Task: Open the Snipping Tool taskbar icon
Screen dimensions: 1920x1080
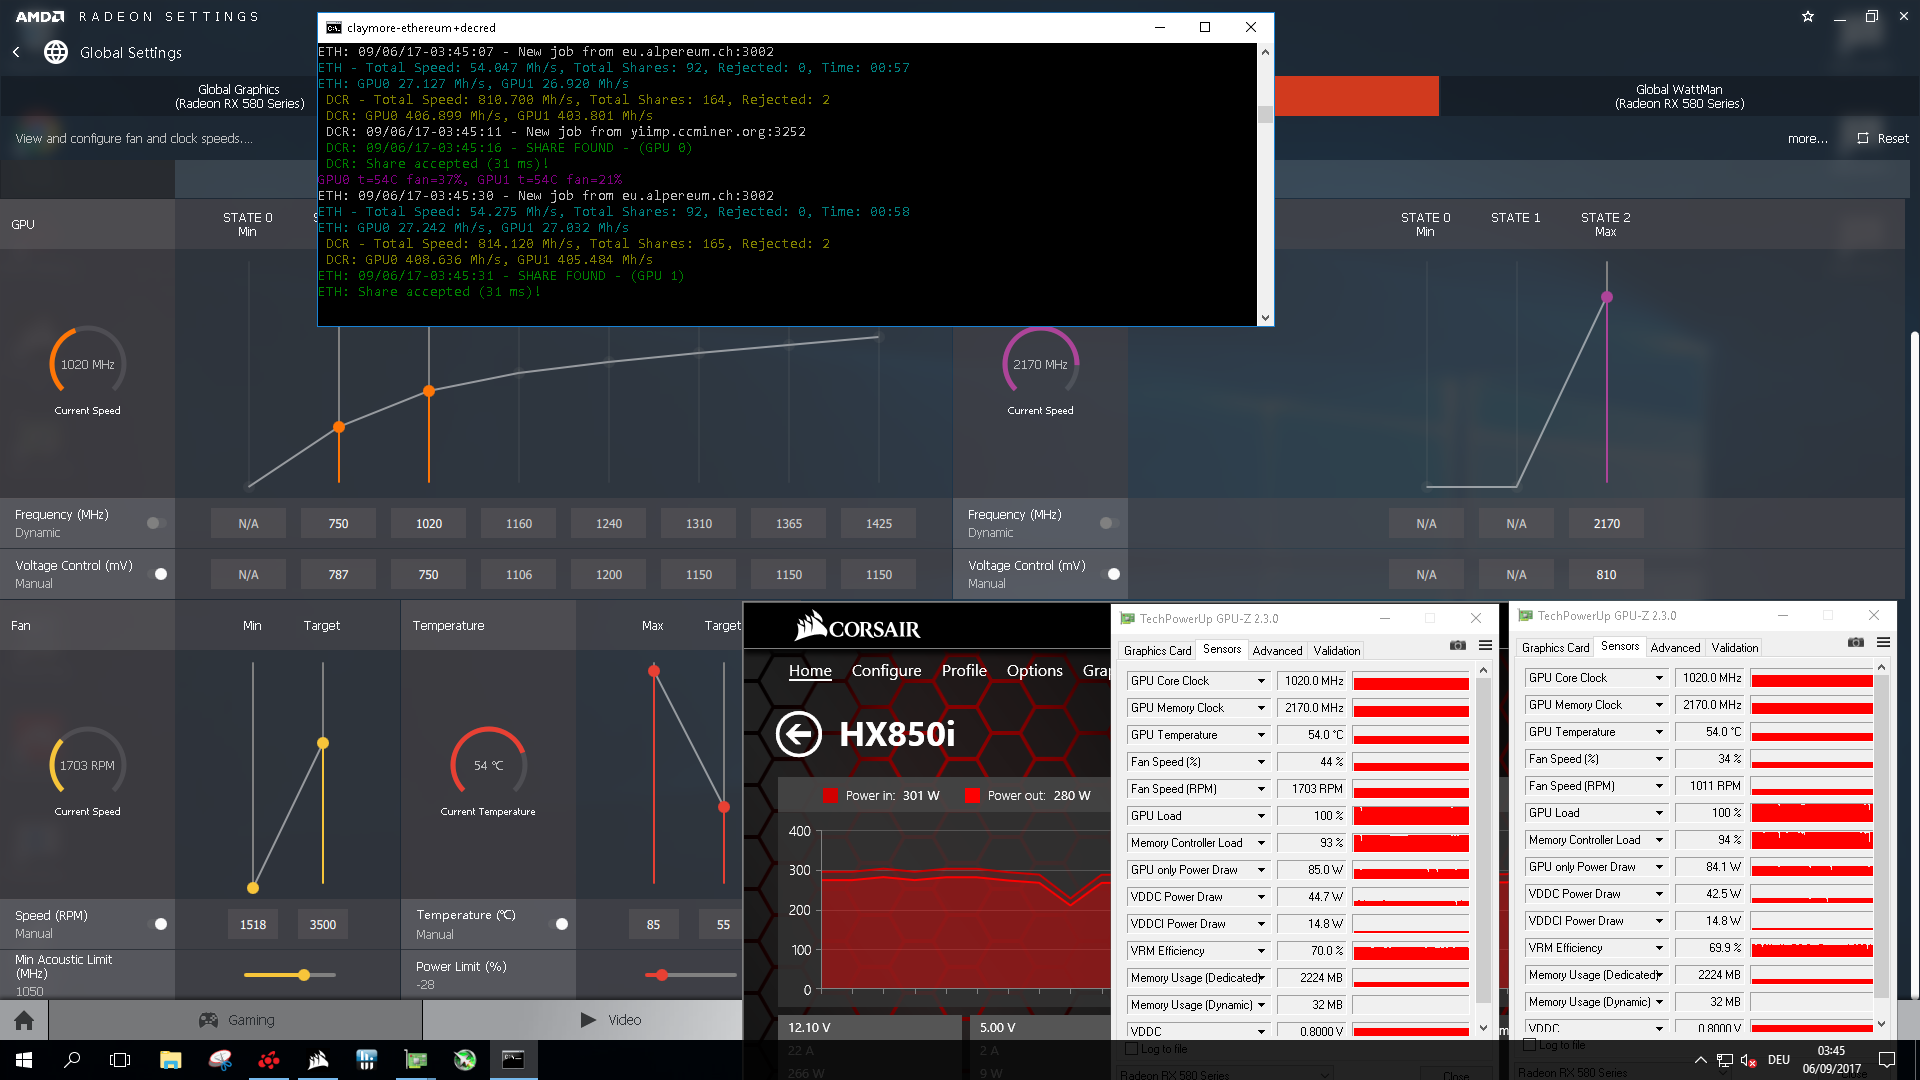Action: (x=220, y=1060)
